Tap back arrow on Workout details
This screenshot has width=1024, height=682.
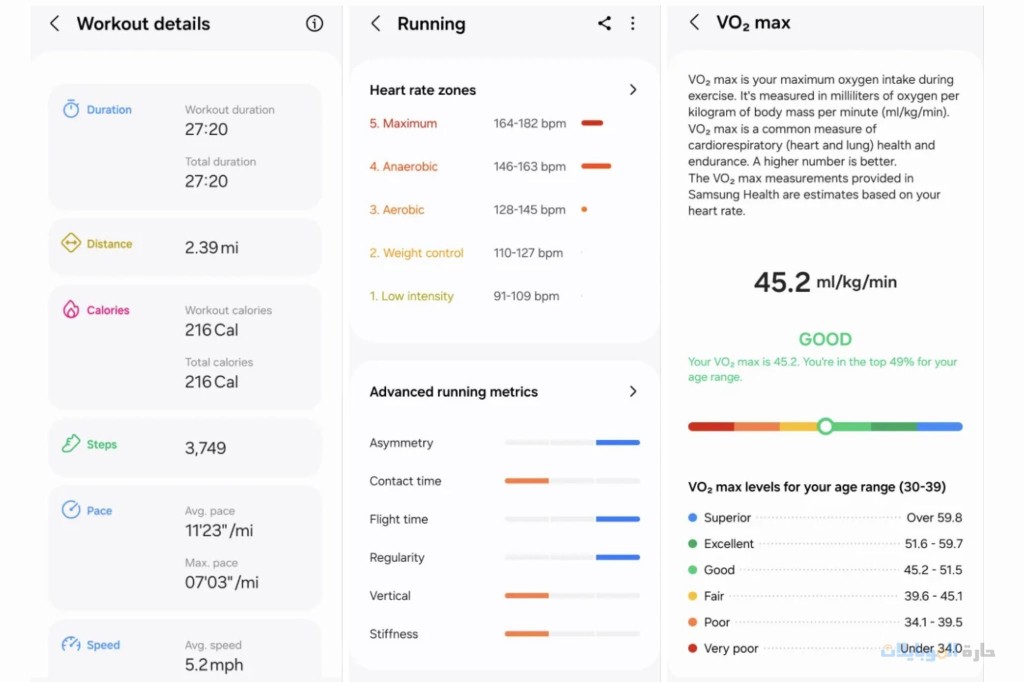tap(55, 24)
